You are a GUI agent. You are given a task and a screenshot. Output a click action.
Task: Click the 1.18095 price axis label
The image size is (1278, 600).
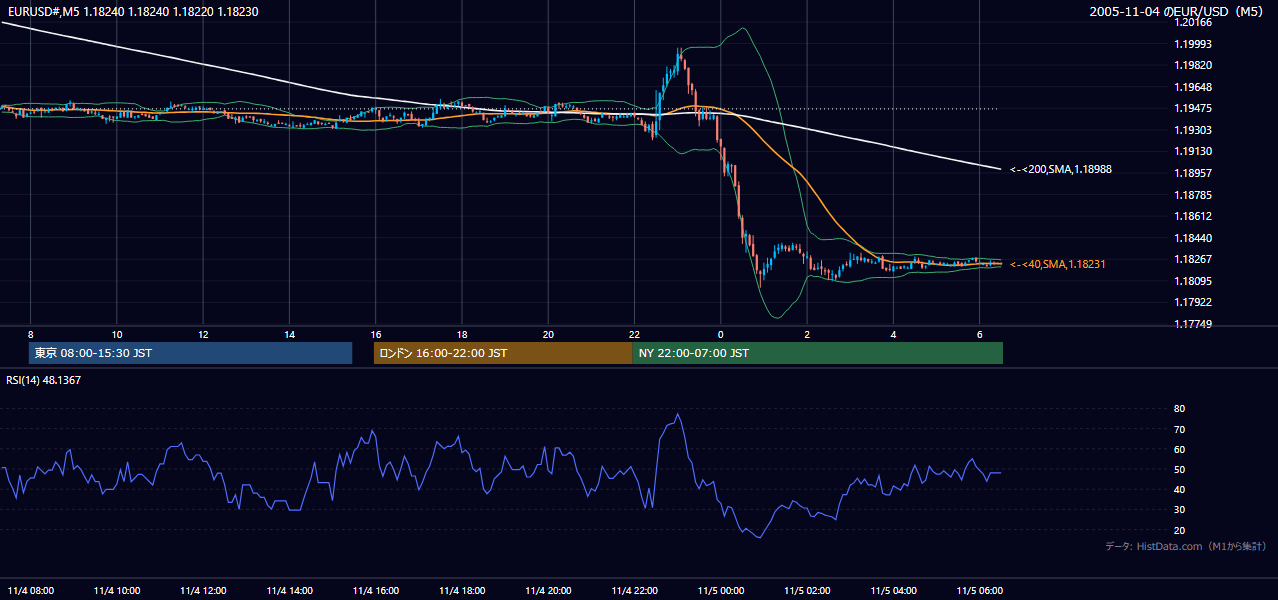1191,281
